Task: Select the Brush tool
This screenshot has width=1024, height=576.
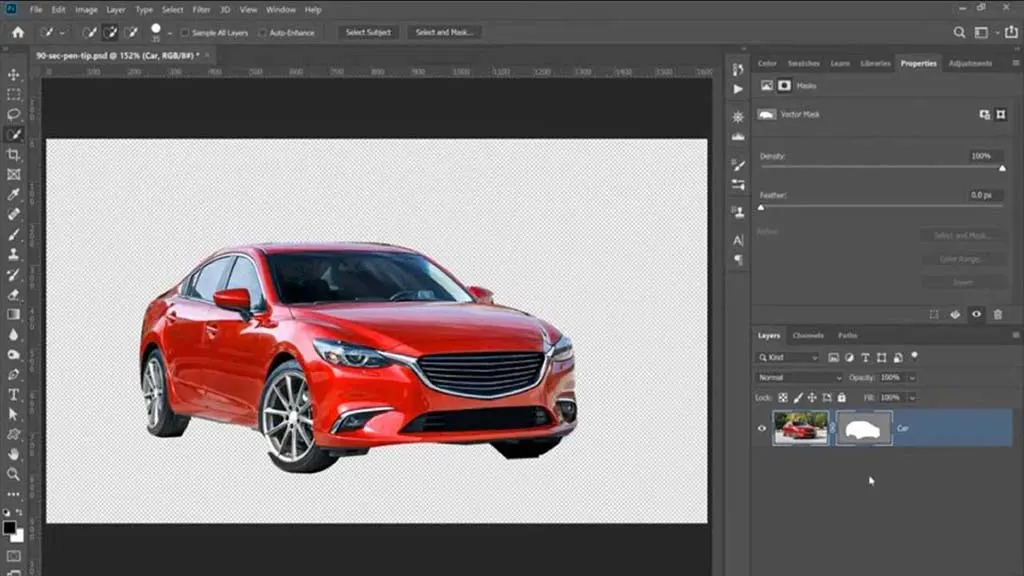Action: [x=13, y=234]
